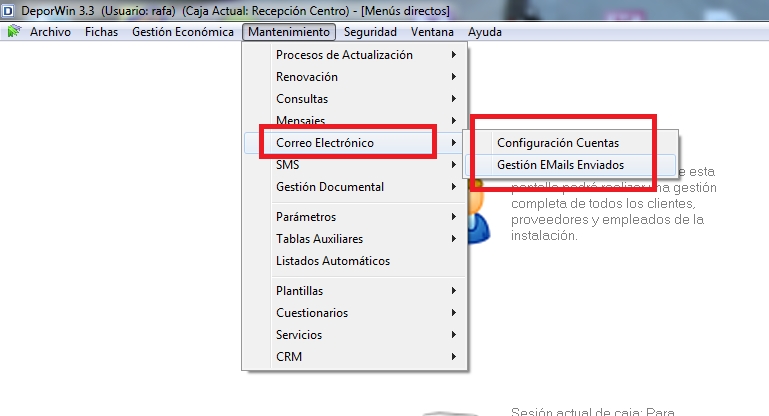Viewport: 769px width, 416px height.
Task: Expand the Cuestionarios submenu arrow
Action: coord(454,313)
